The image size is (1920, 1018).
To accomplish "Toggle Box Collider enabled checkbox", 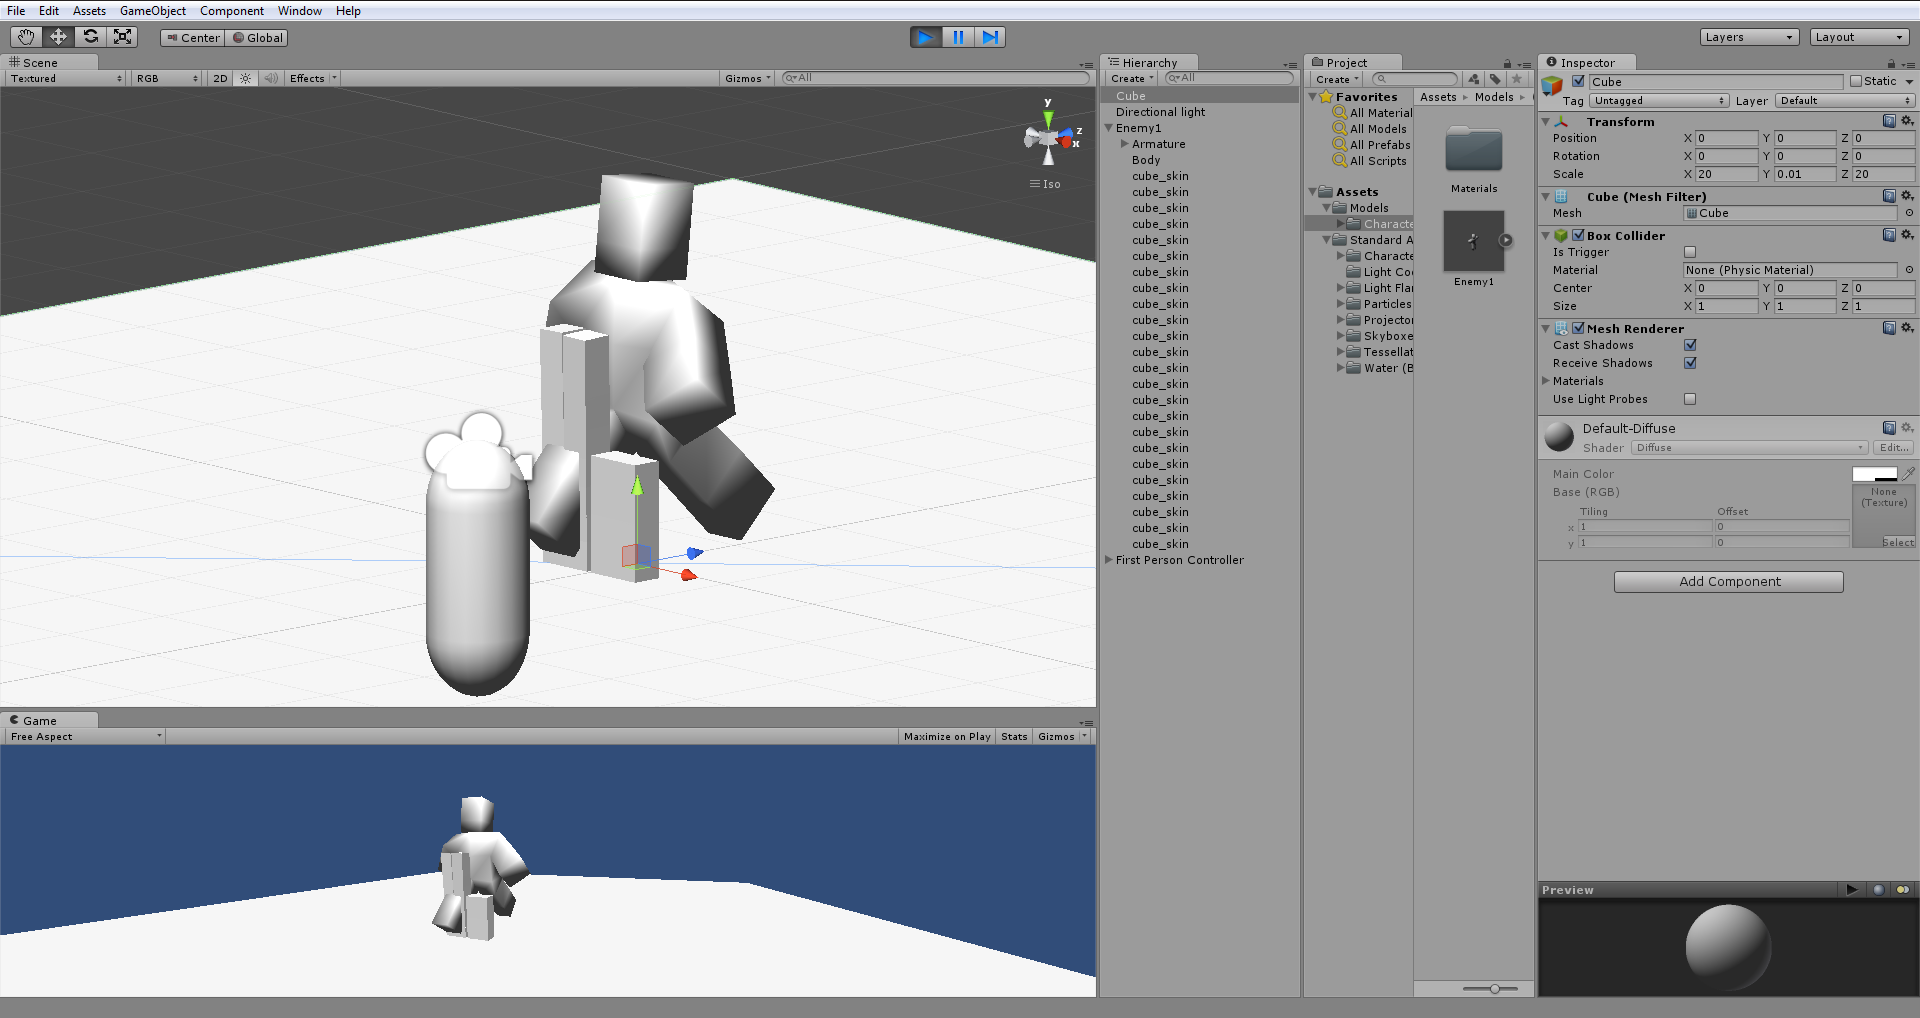I will (x=1578, y=235).
